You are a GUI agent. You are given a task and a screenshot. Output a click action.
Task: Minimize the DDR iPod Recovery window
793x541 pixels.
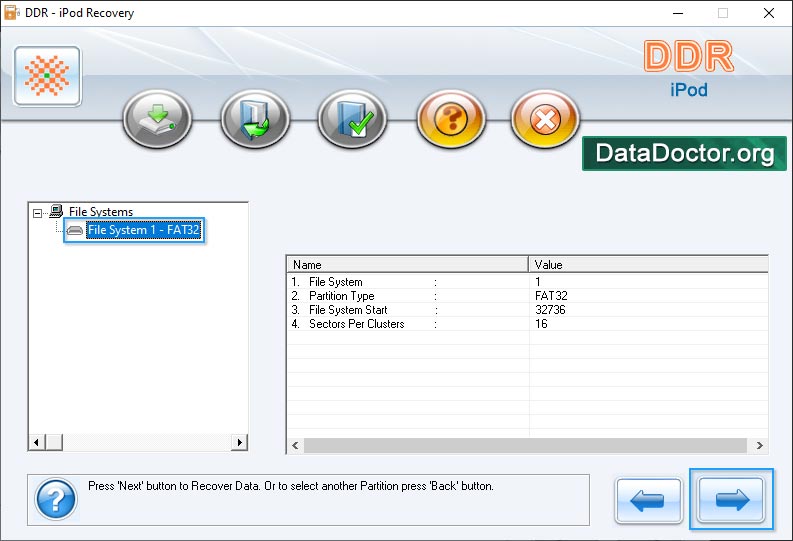point(678,13)
